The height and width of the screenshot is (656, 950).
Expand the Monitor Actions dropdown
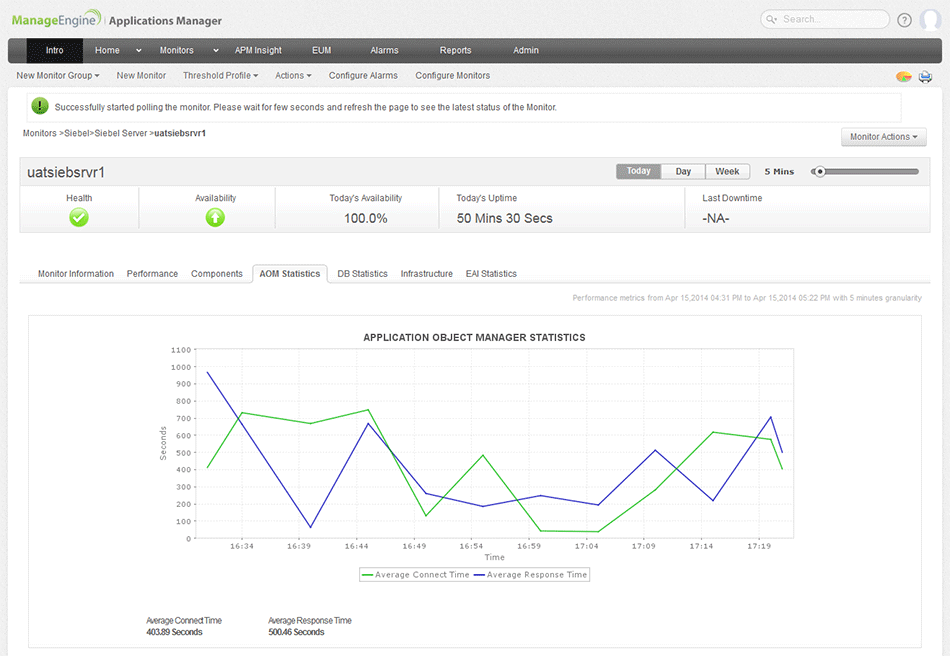(x=884, y=137)
